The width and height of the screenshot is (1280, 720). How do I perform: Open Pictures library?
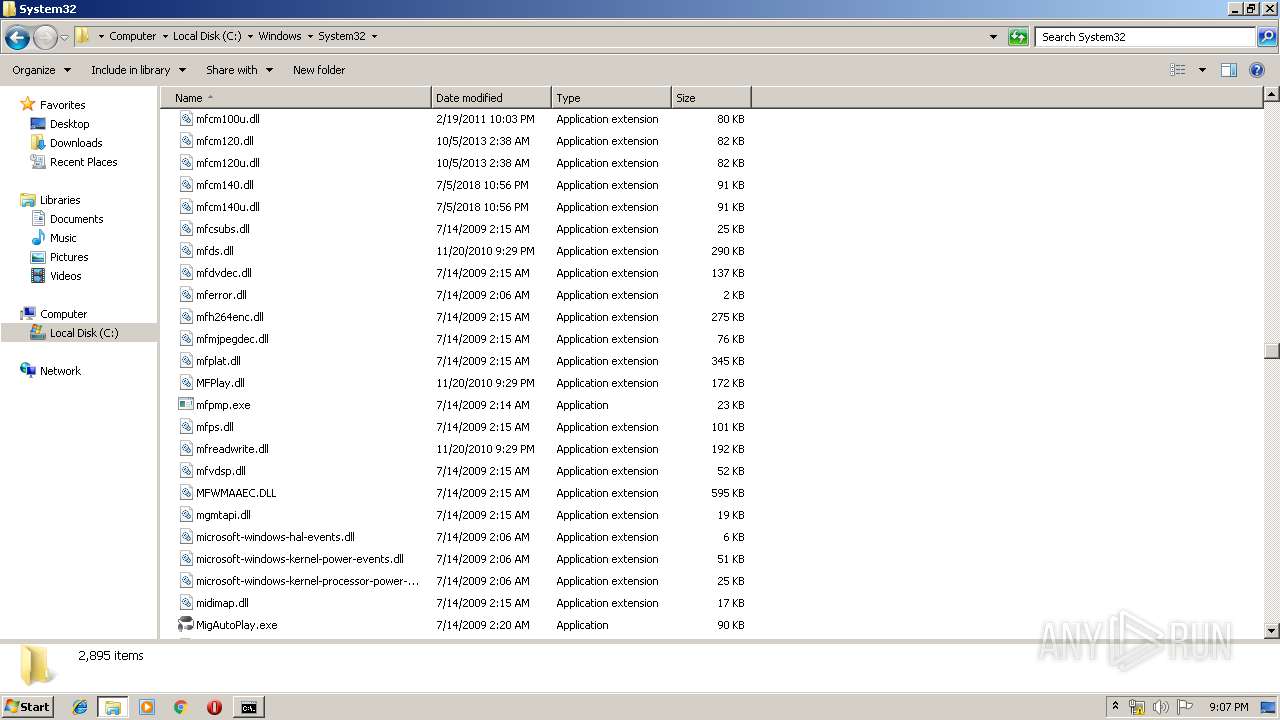point(69,257)
